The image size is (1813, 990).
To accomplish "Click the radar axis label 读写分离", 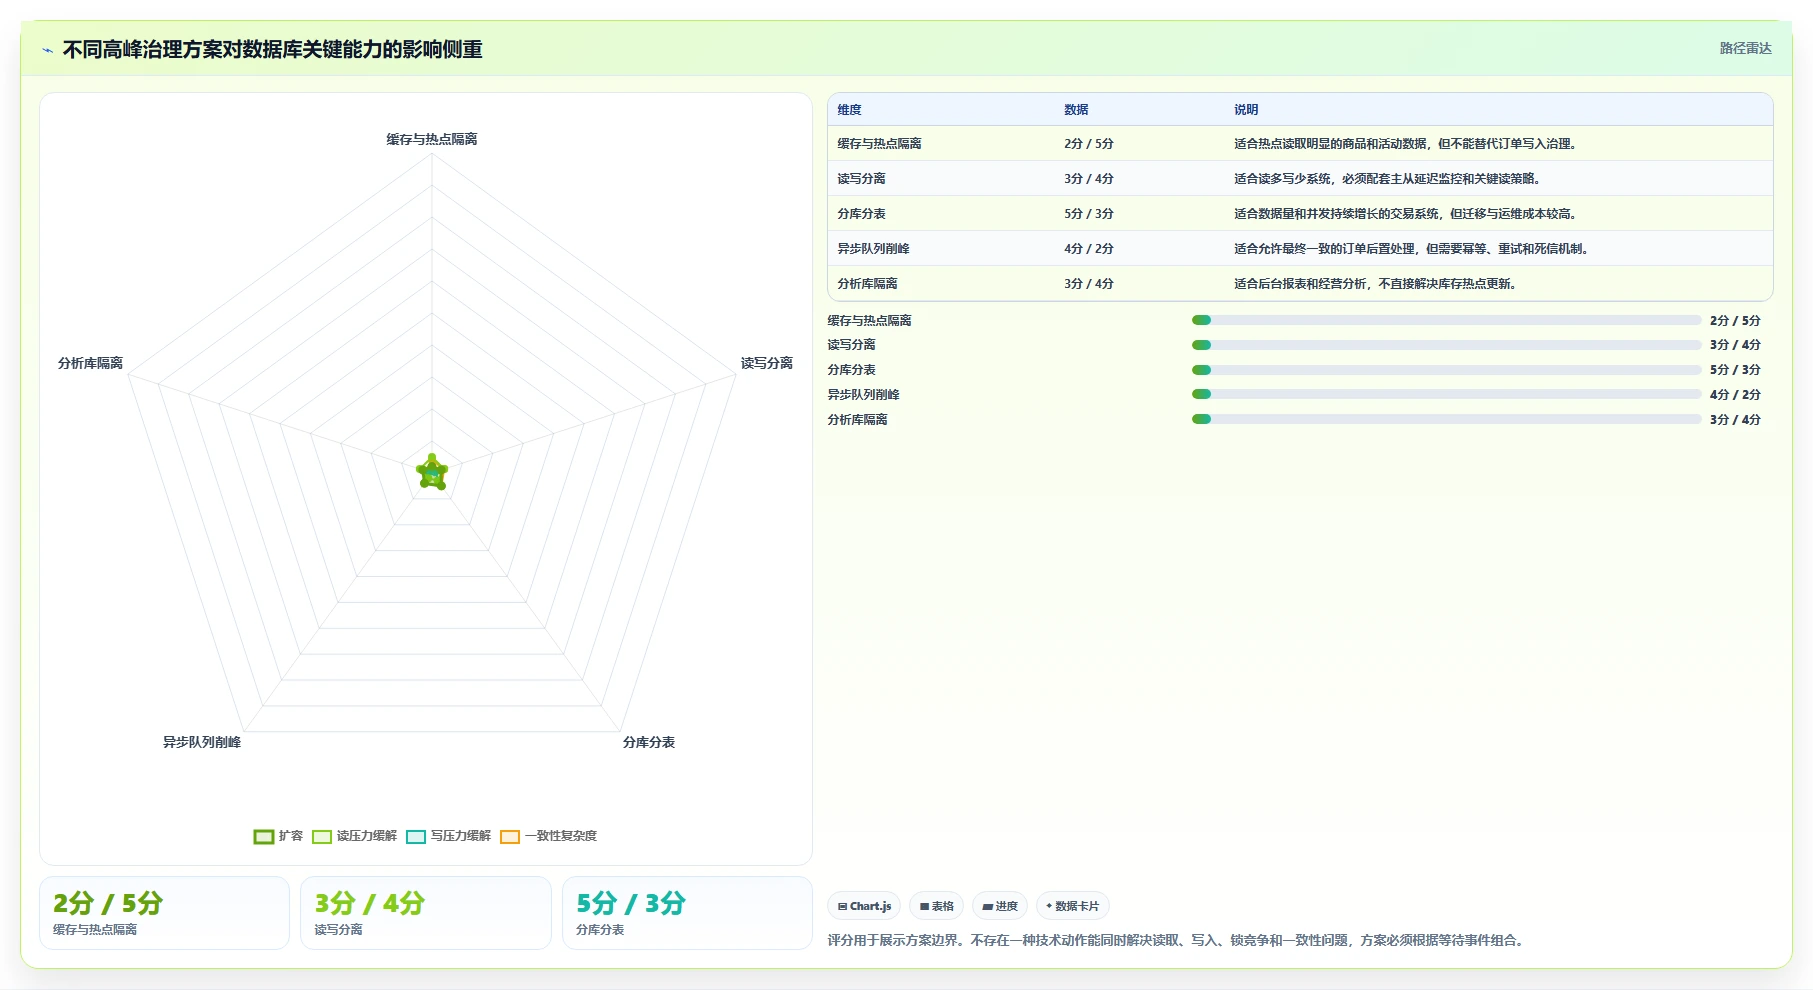I will click(767, 363).
